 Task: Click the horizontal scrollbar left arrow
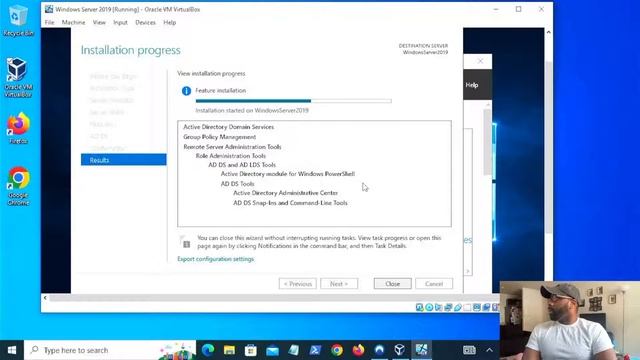coord(45,298)
